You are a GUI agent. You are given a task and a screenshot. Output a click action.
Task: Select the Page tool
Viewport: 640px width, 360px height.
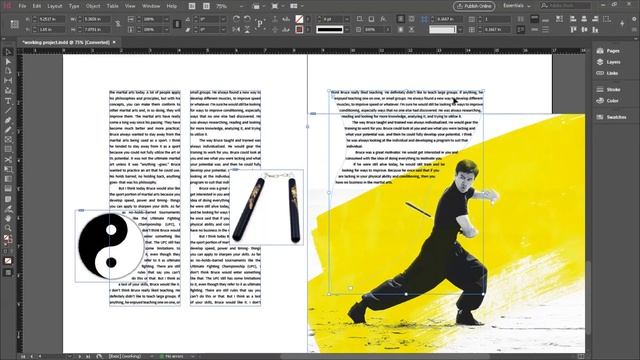click(x=8, y=71)
